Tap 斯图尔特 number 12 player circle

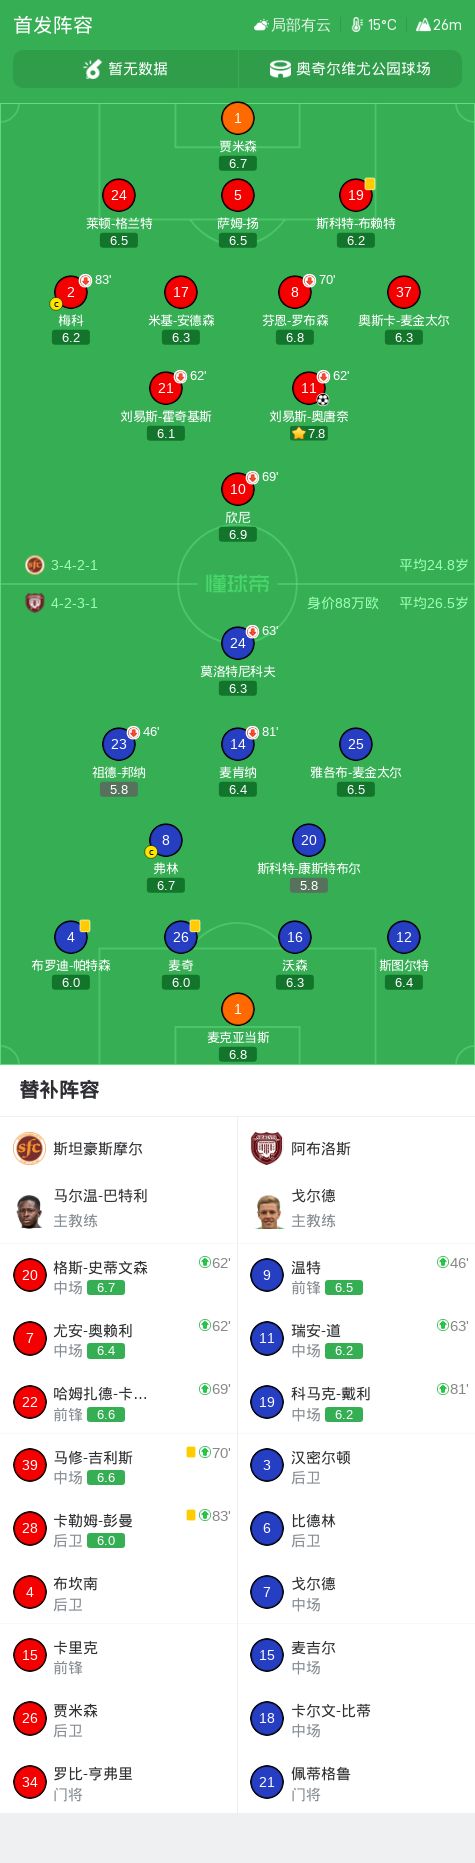pyautogui.click(x=403, y=937)
